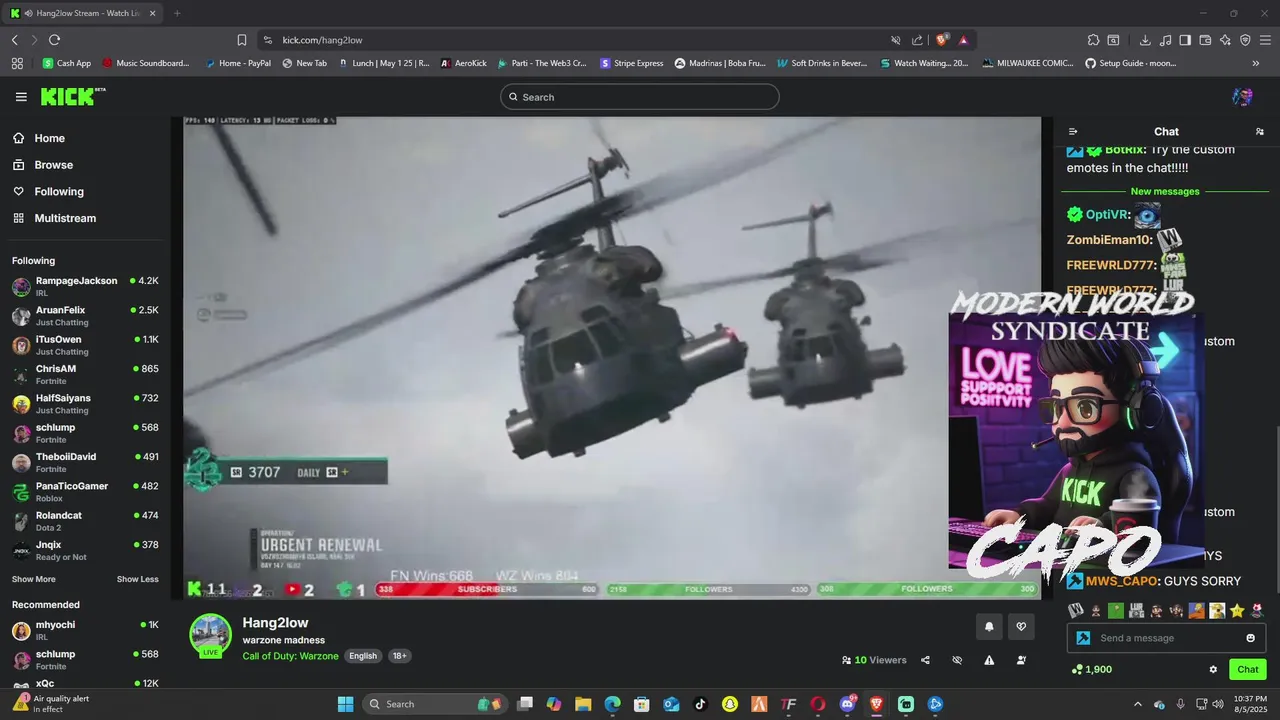Image resolution: width=1280 pixels, height=720 pixels.
Task: Open the Setup Guide GitHub bookmark
Action: pyautogui.click(x=1130, y=63)
